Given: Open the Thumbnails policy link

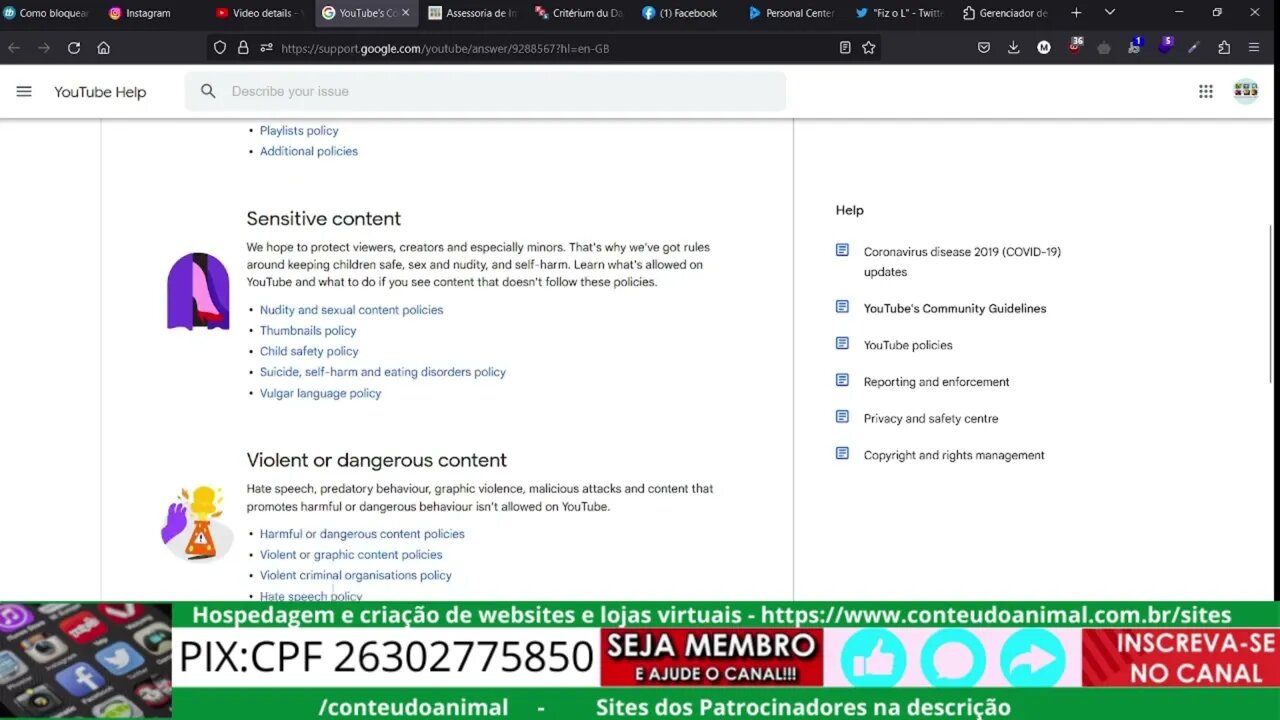Looking at the screenshot, I should tap(308, 331).
